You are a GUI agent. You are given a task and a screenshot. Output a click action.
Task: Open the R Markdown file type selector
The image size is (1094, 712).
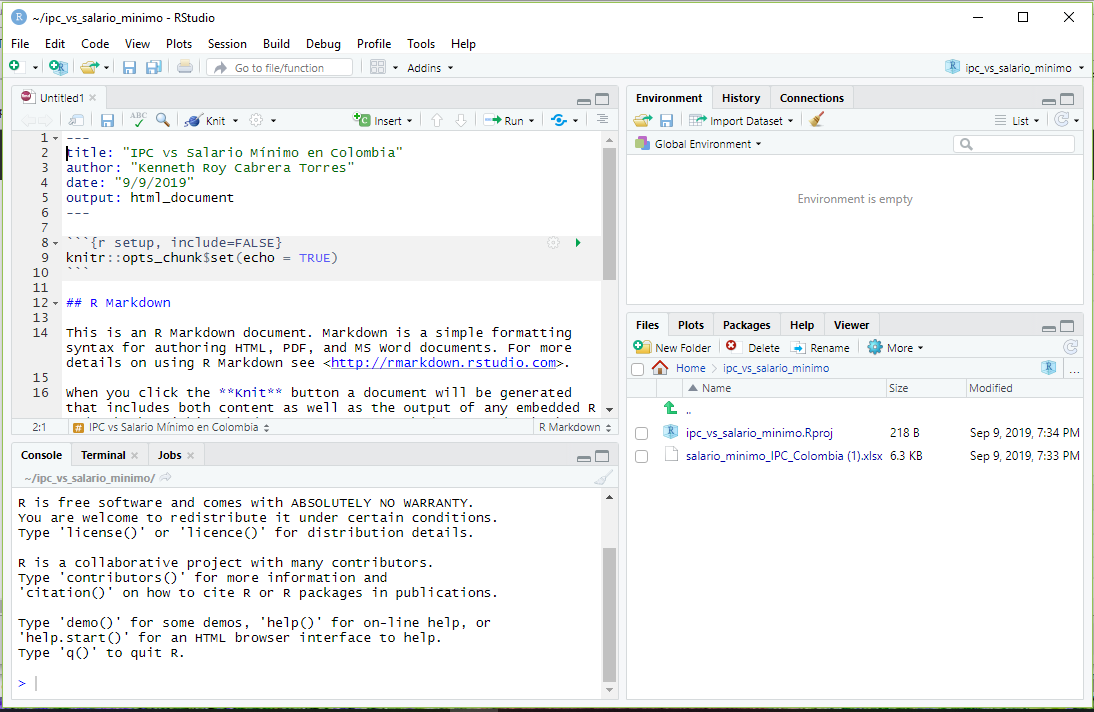click(x=575, y=427)
